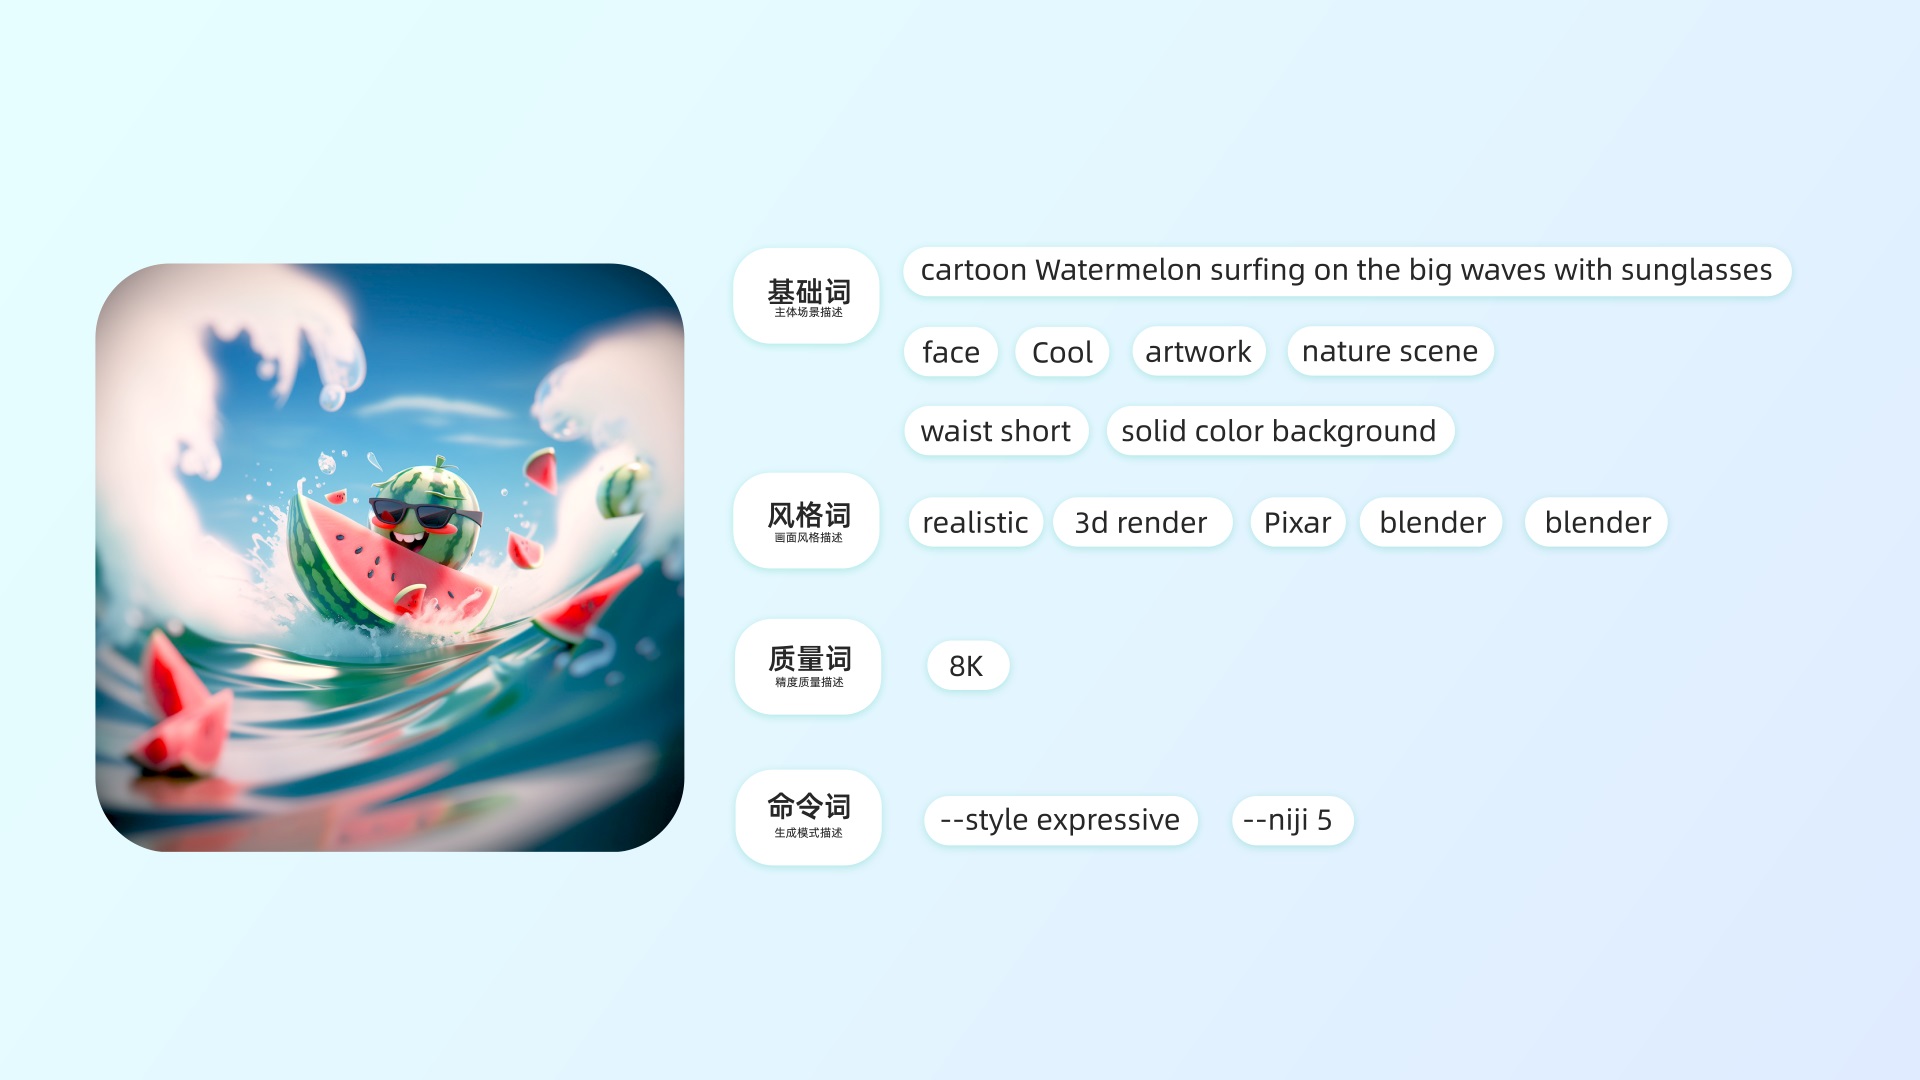Select the 'realistic' style keyword
Viewport: 1920px width, 1080px height.
975,522
